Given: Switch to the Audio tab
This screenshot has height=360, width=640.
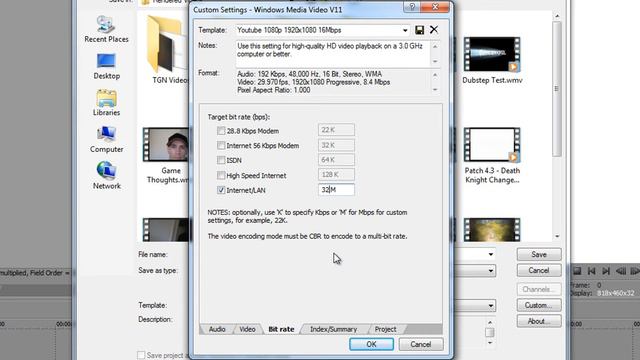Looking at the screenshot, I should [217, 329].
